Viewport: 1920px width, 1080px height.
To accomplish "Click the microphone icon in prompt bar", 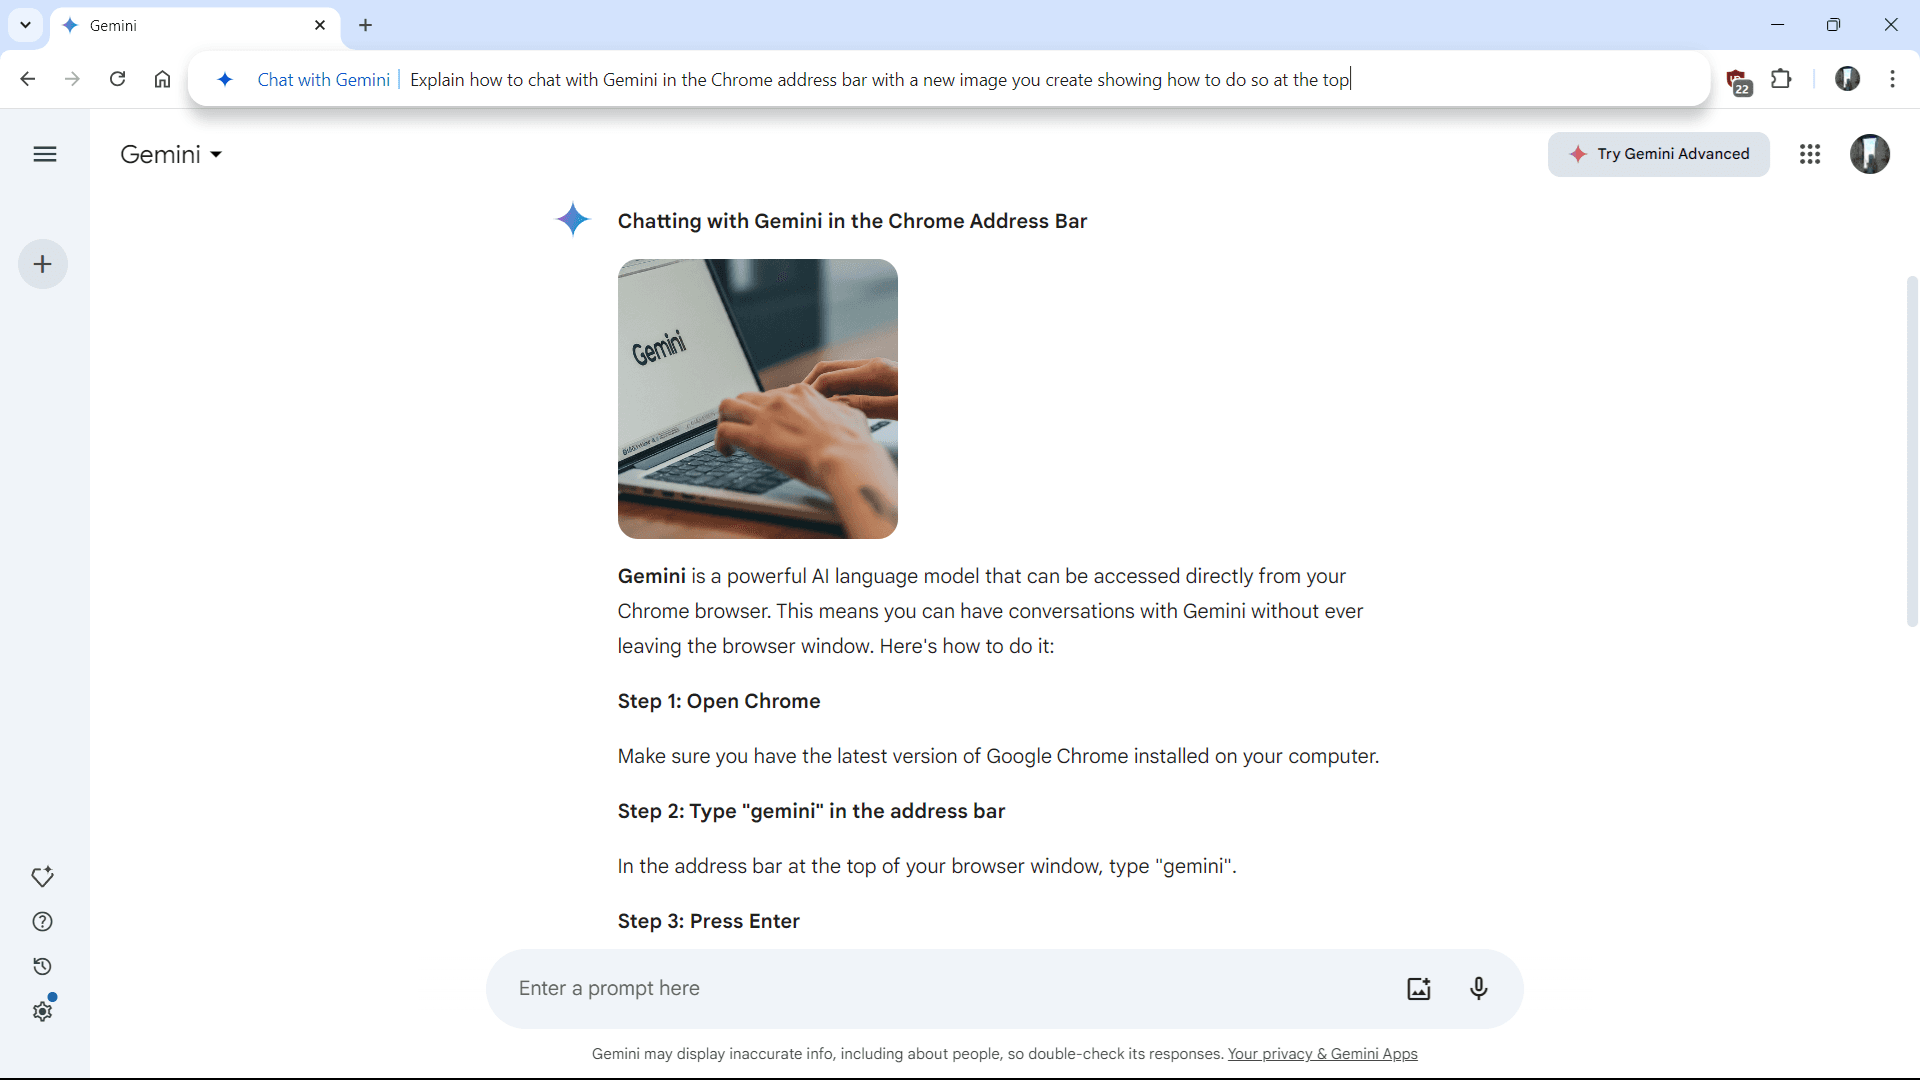I will 1478,988.
